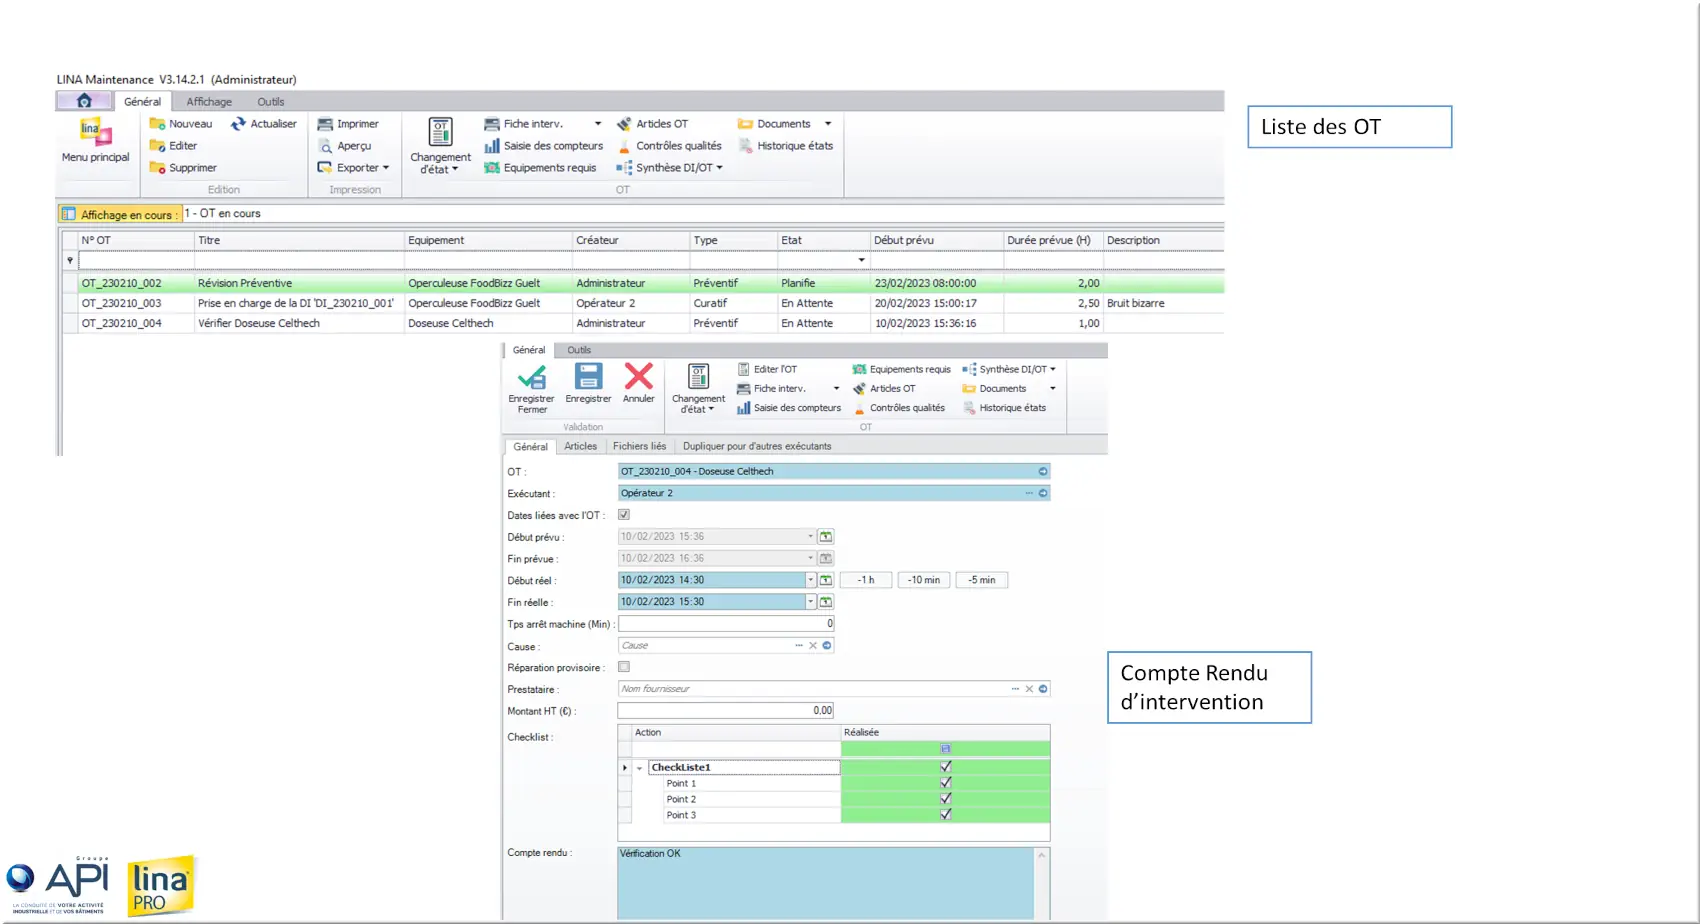Toggle Dates liées avec l'OT checkbox

coord(624,515)
